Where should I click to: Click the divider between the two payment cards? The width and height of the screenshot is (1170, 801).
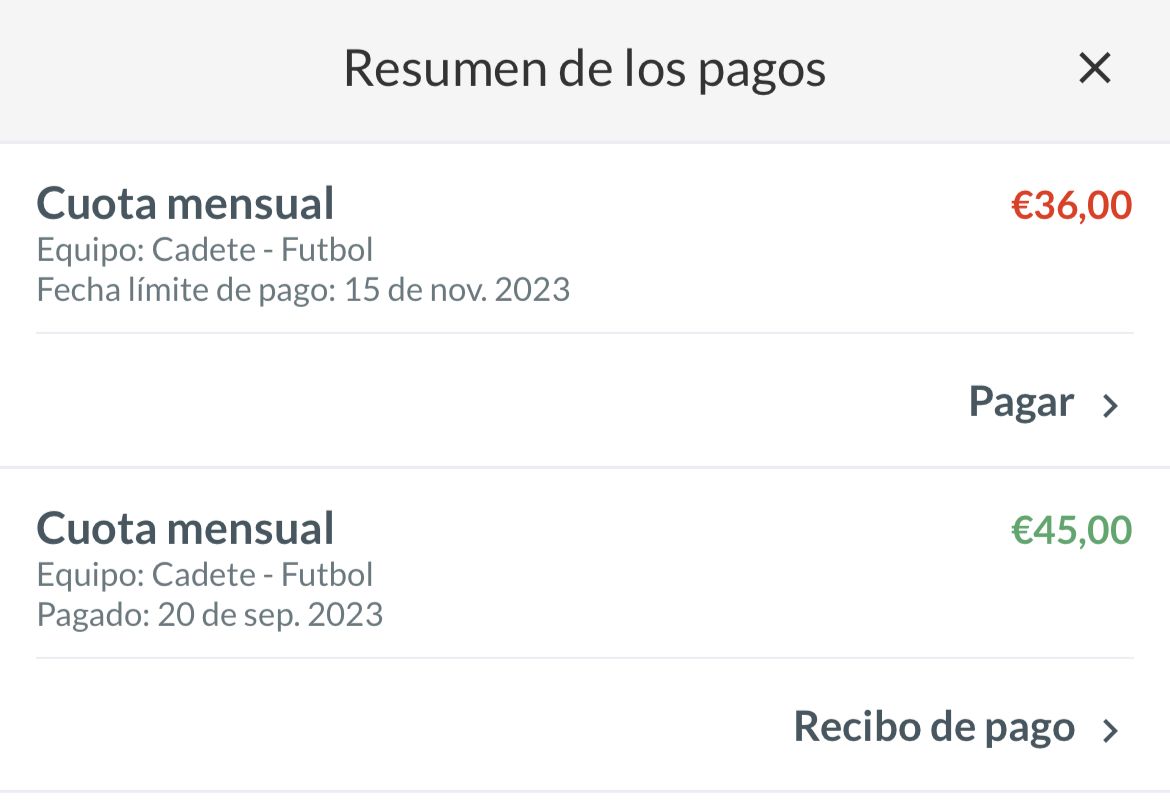[x=584, y=467]
